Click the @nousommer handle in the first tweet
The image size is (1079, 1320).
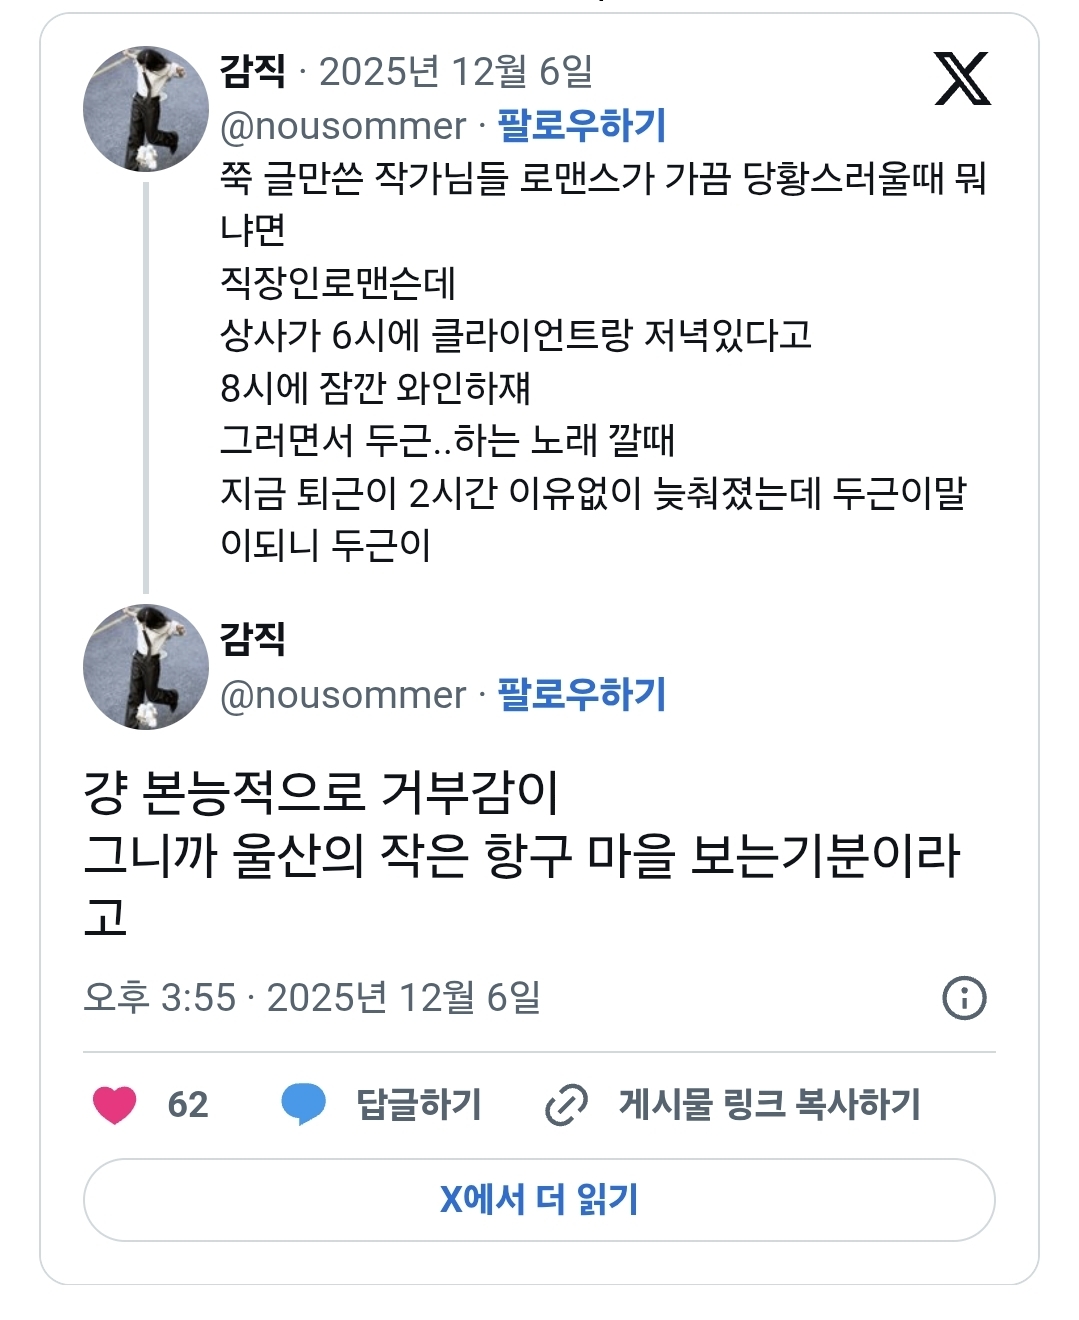coord(343,126)
